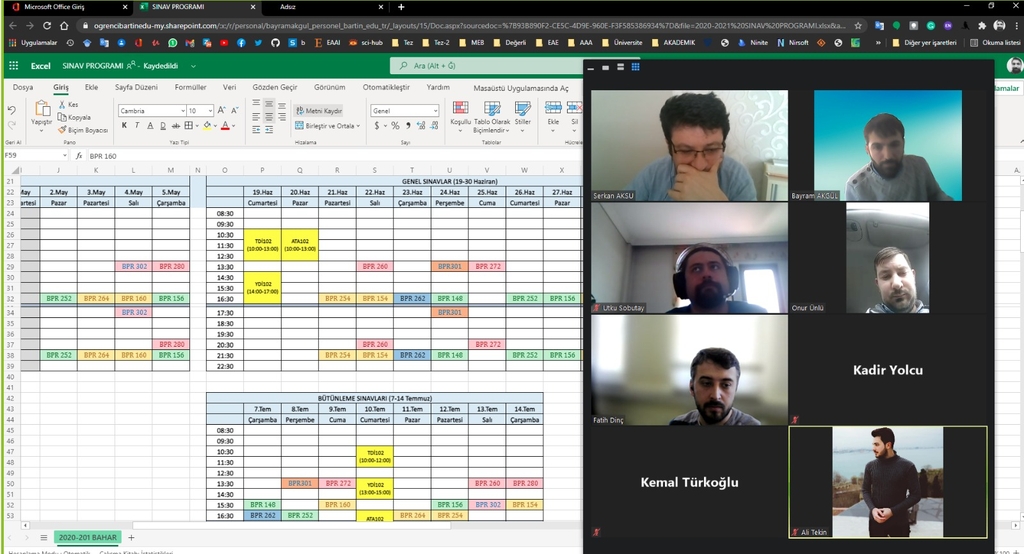
Task: Click the Undo arrow in the ribbon
Action: 11,109
